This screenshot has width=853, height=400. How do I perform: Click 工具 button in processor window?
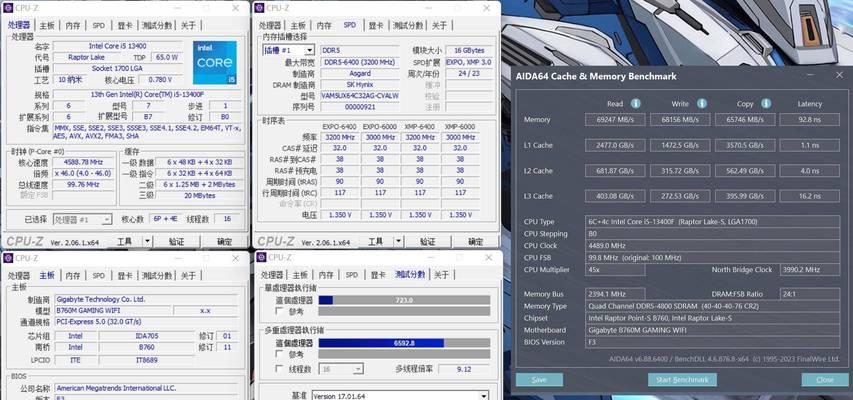[124, 241]
